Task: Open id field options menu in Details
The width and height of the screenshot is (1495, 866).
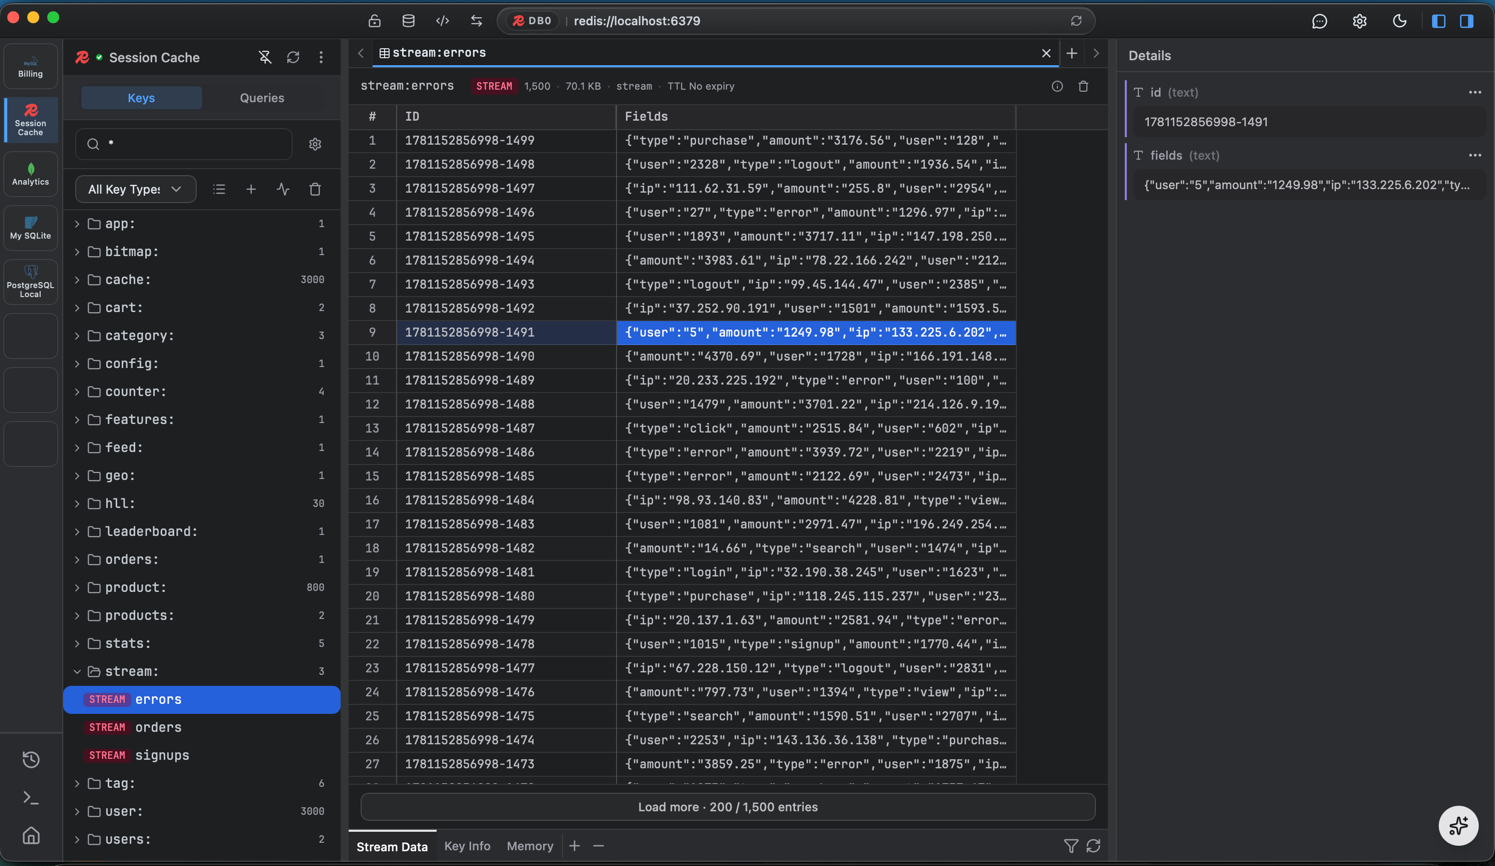Action: (x=1475, y=92)
